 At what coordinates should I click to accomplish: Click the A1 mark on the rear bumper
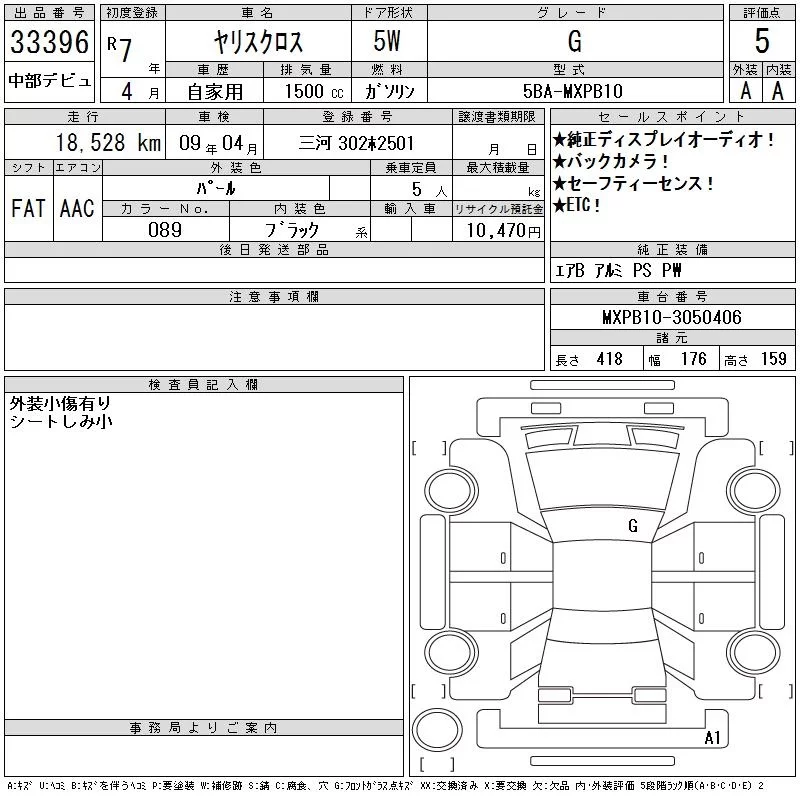pos(712,737)
